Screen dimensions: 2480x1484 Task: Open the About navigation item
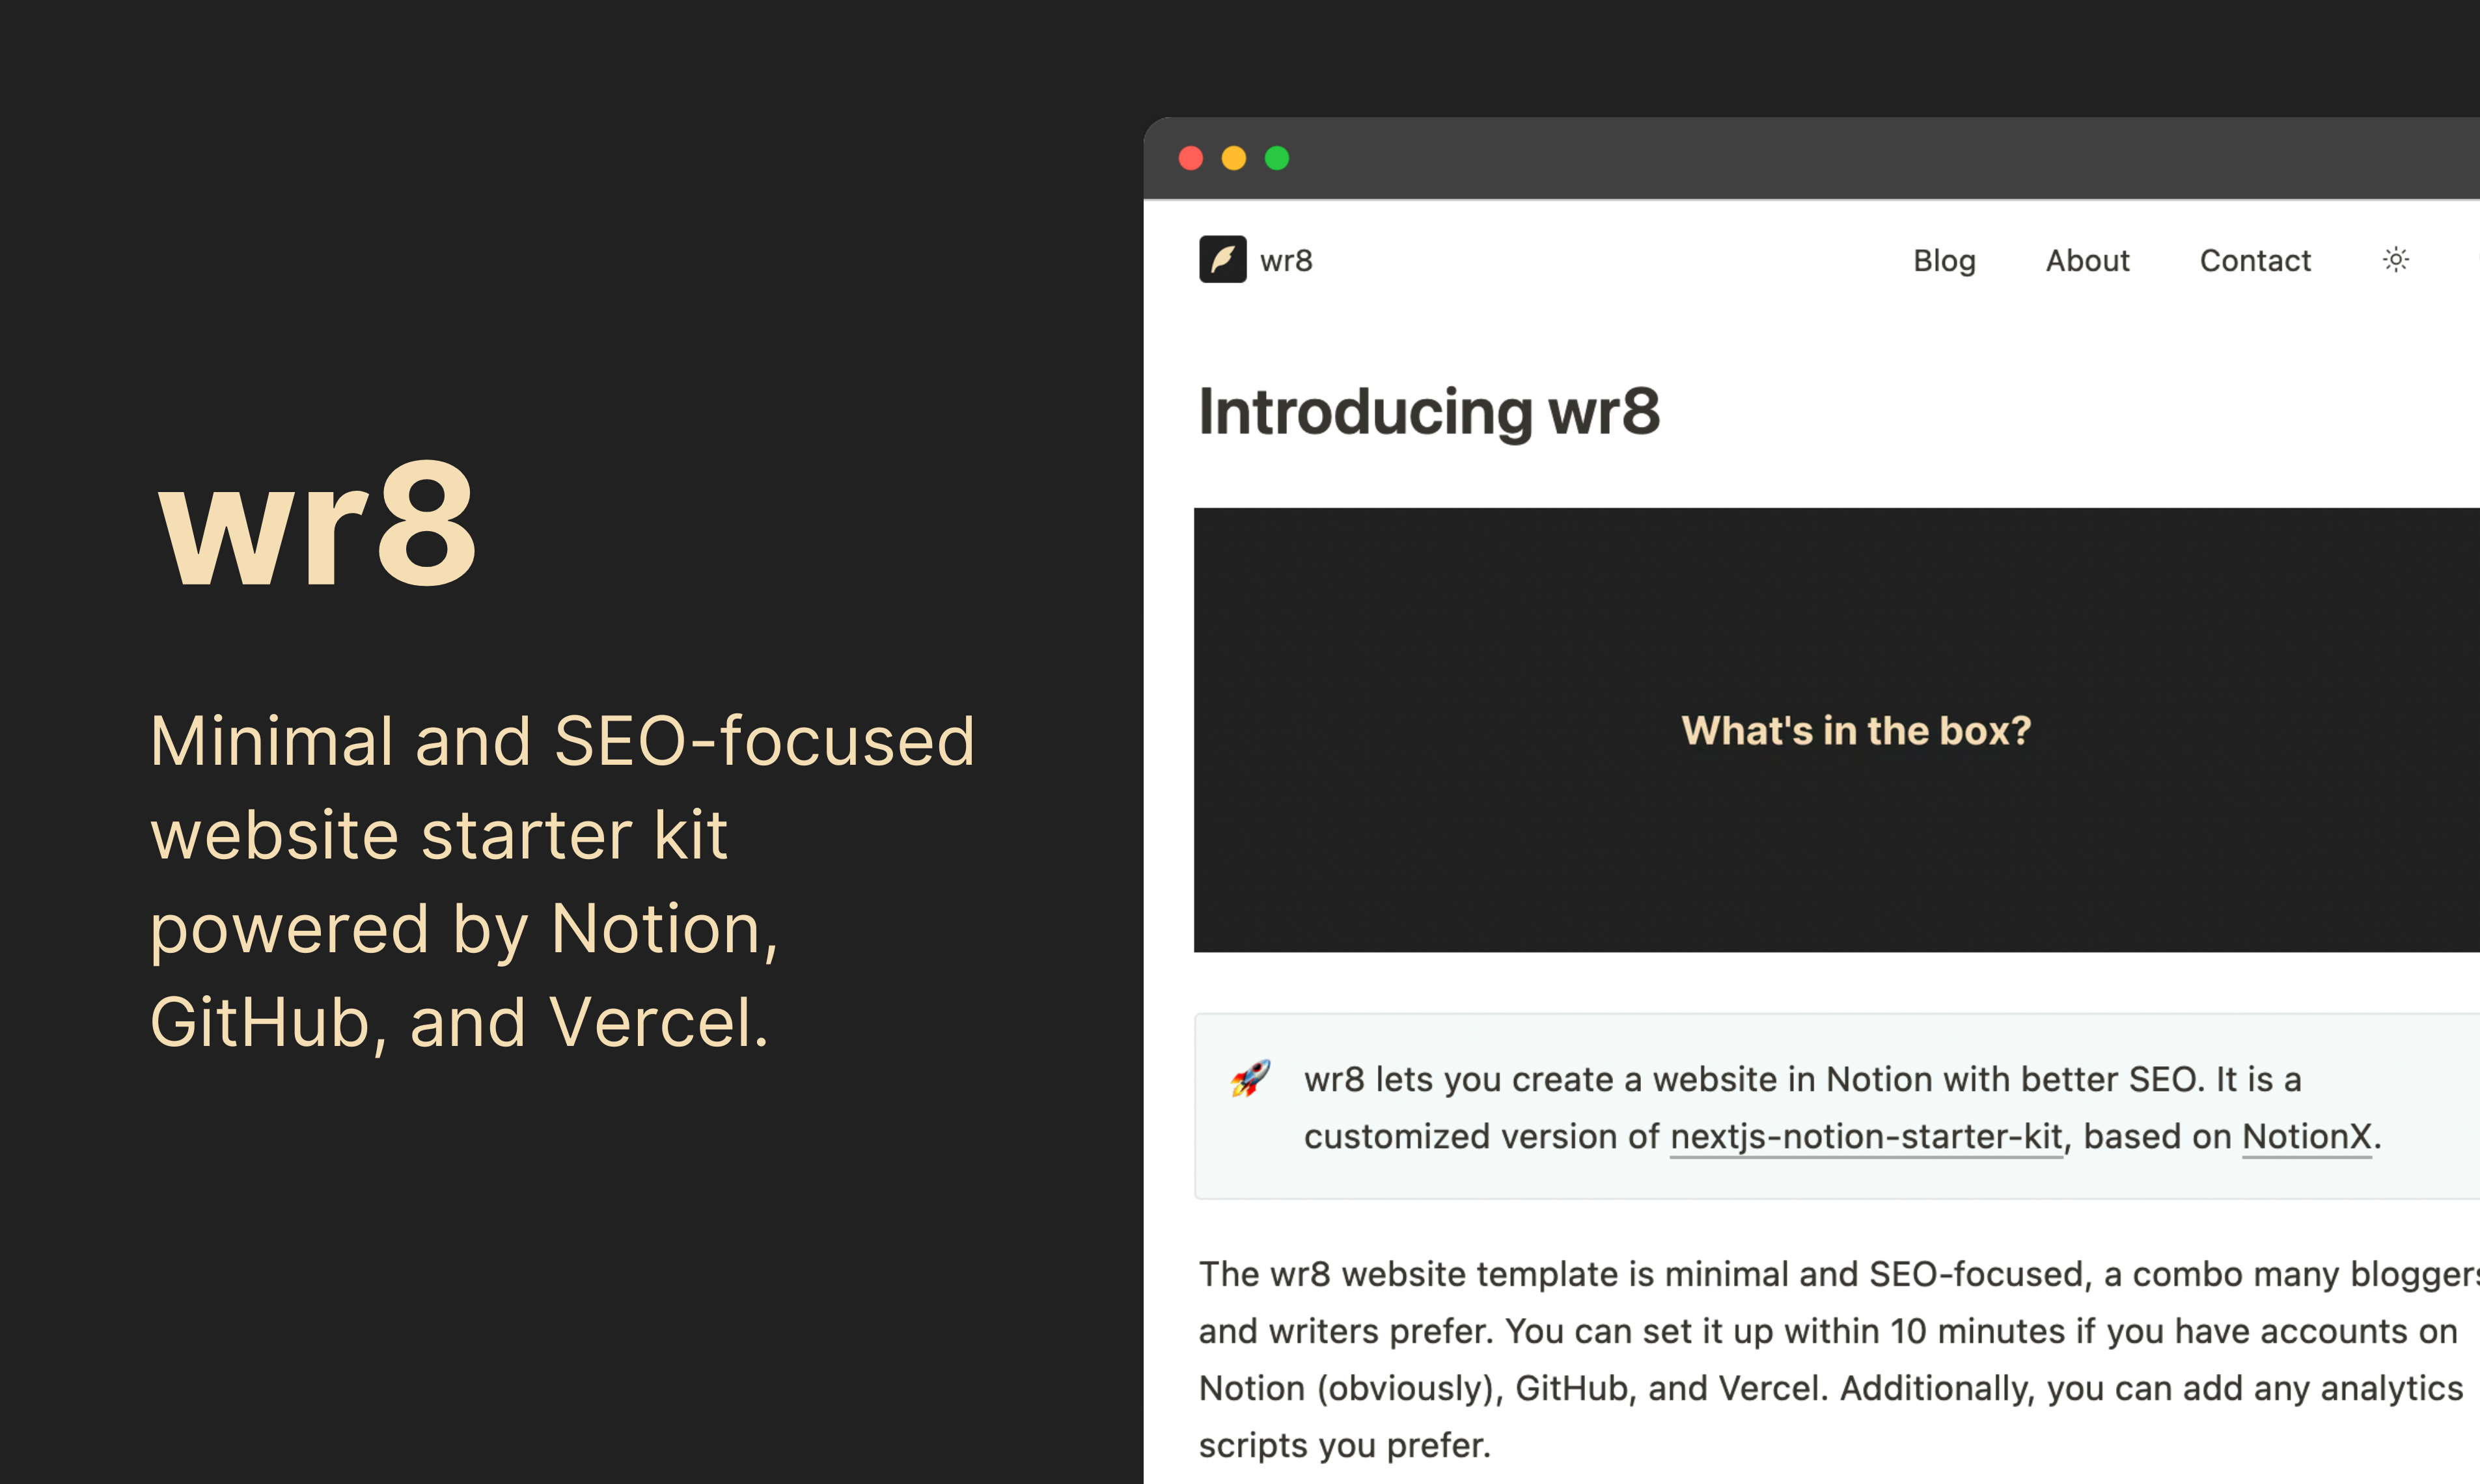(x=2087, y=260)
